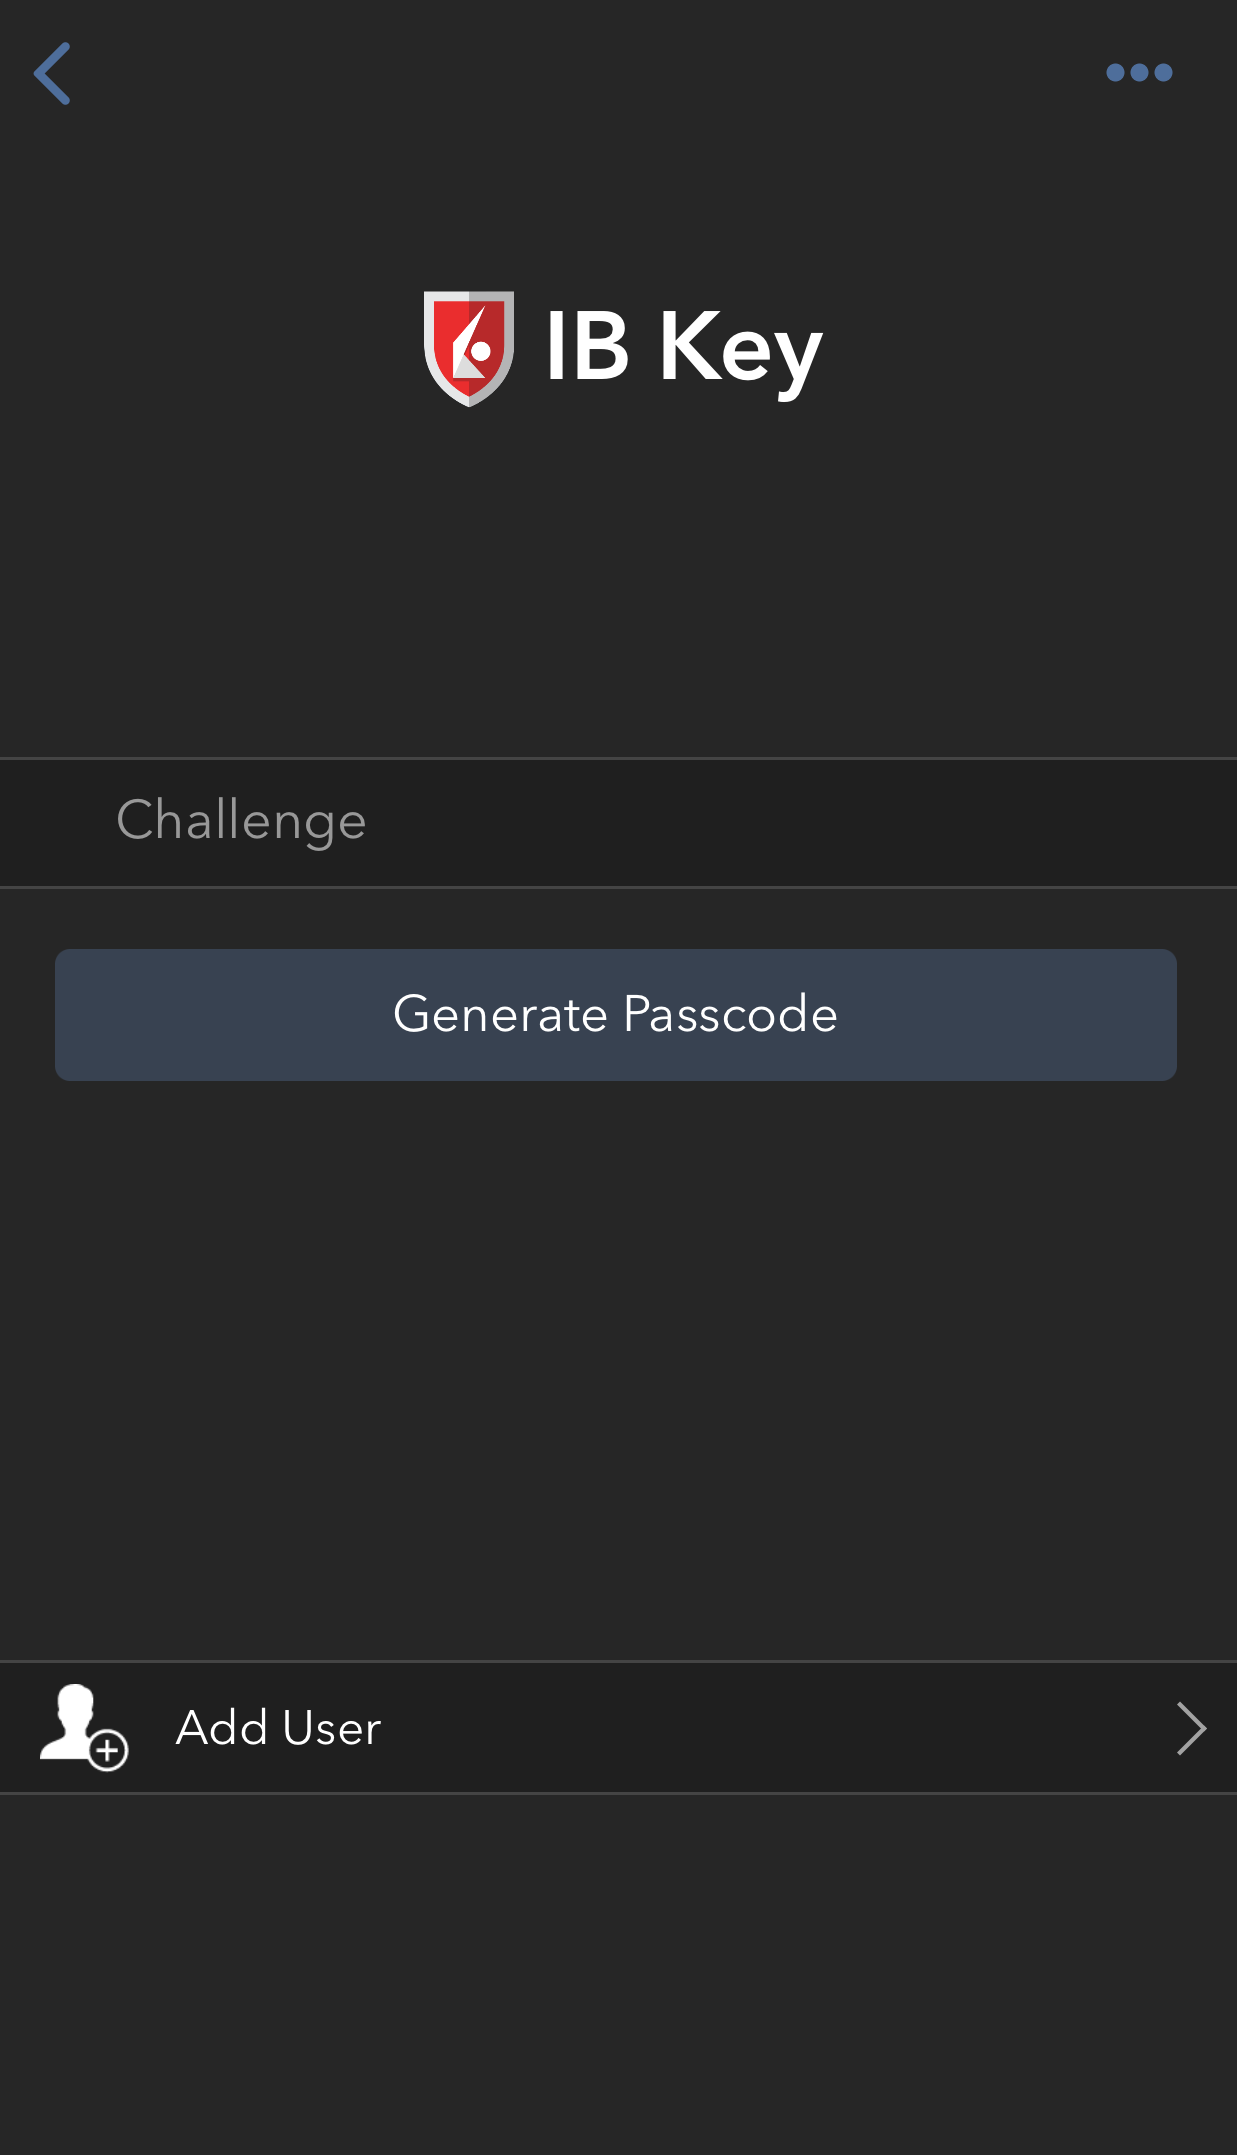Tap the rightmost dot of options icon
This screenshot has height=2155, width=1237.
point(1163,72)
